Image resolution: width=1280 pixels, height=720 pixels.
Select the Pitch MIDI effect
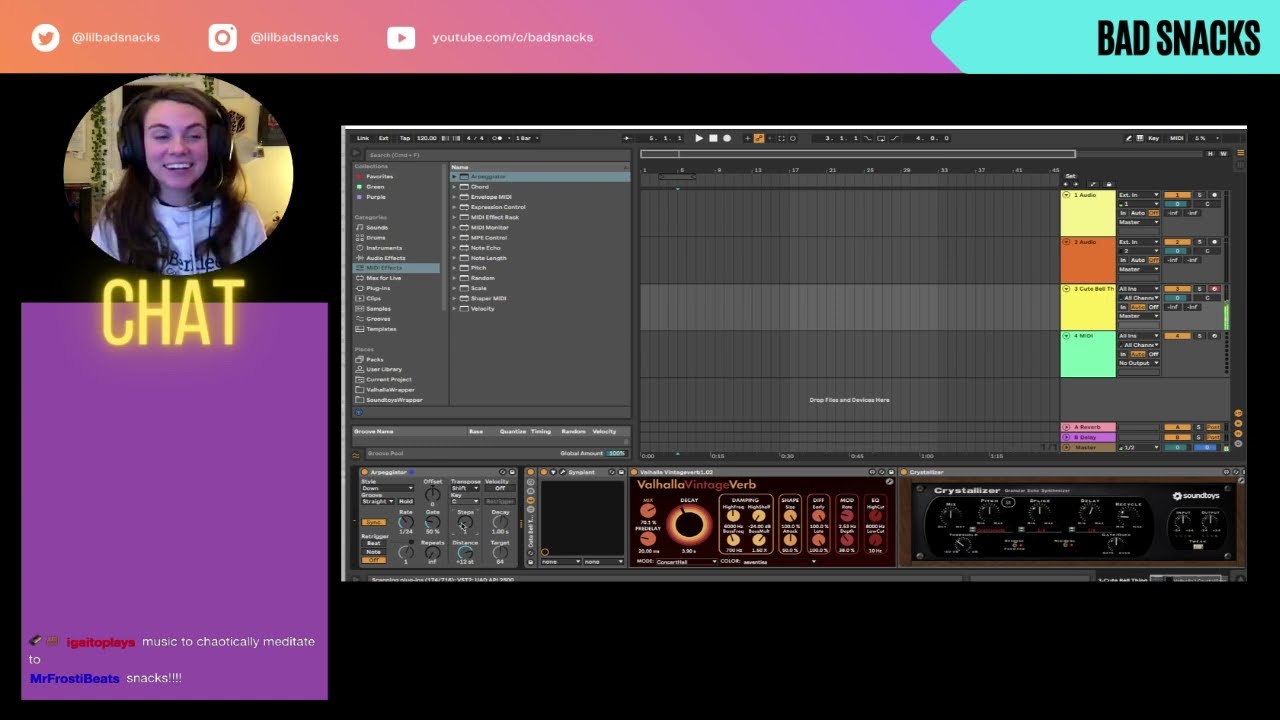coord(479,268)
